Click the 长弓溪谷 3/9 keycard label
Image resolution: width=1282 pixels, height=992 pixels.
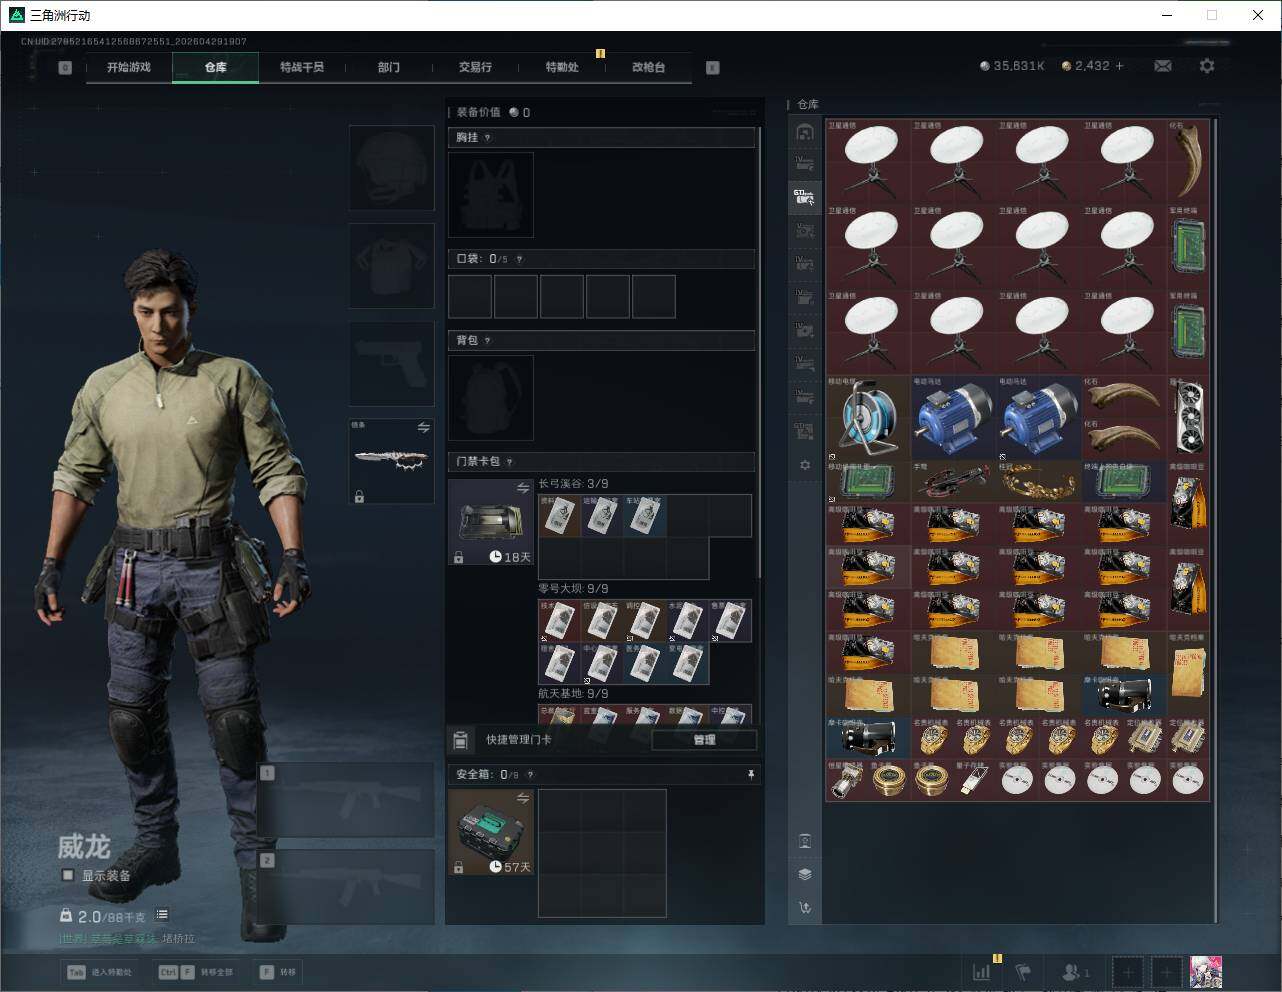(x=573, y=484)
